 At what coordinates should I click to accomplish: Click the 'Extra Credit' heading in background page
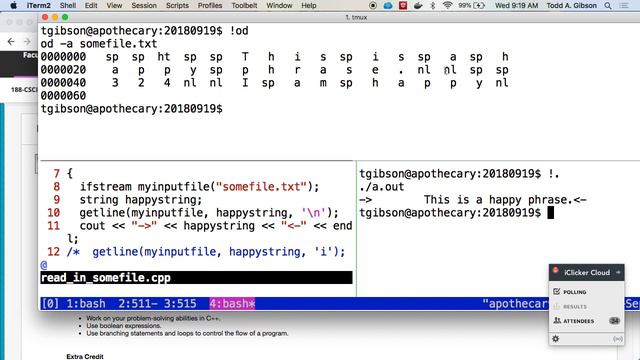pos(85,356)
